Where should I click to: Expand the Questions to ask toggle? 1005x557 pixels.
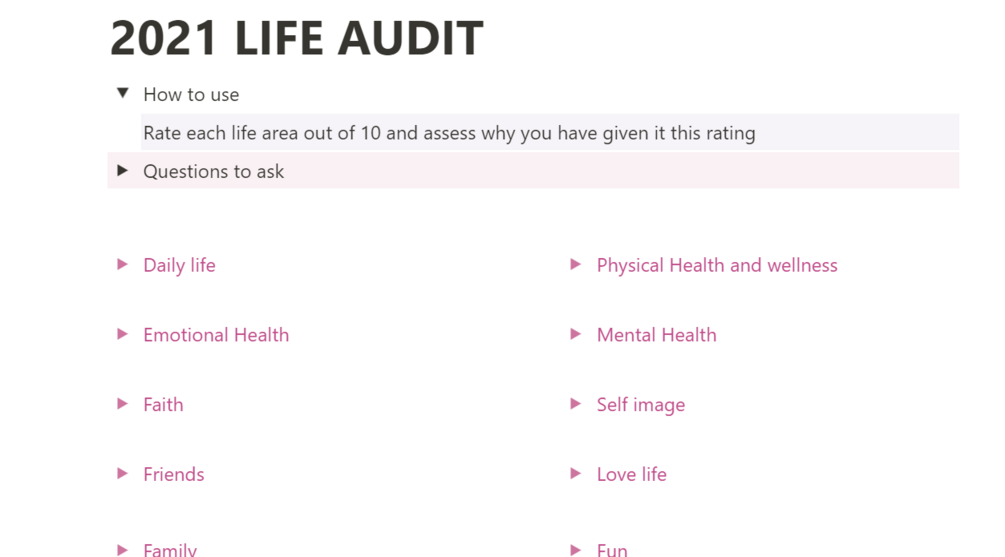(122, 170)
